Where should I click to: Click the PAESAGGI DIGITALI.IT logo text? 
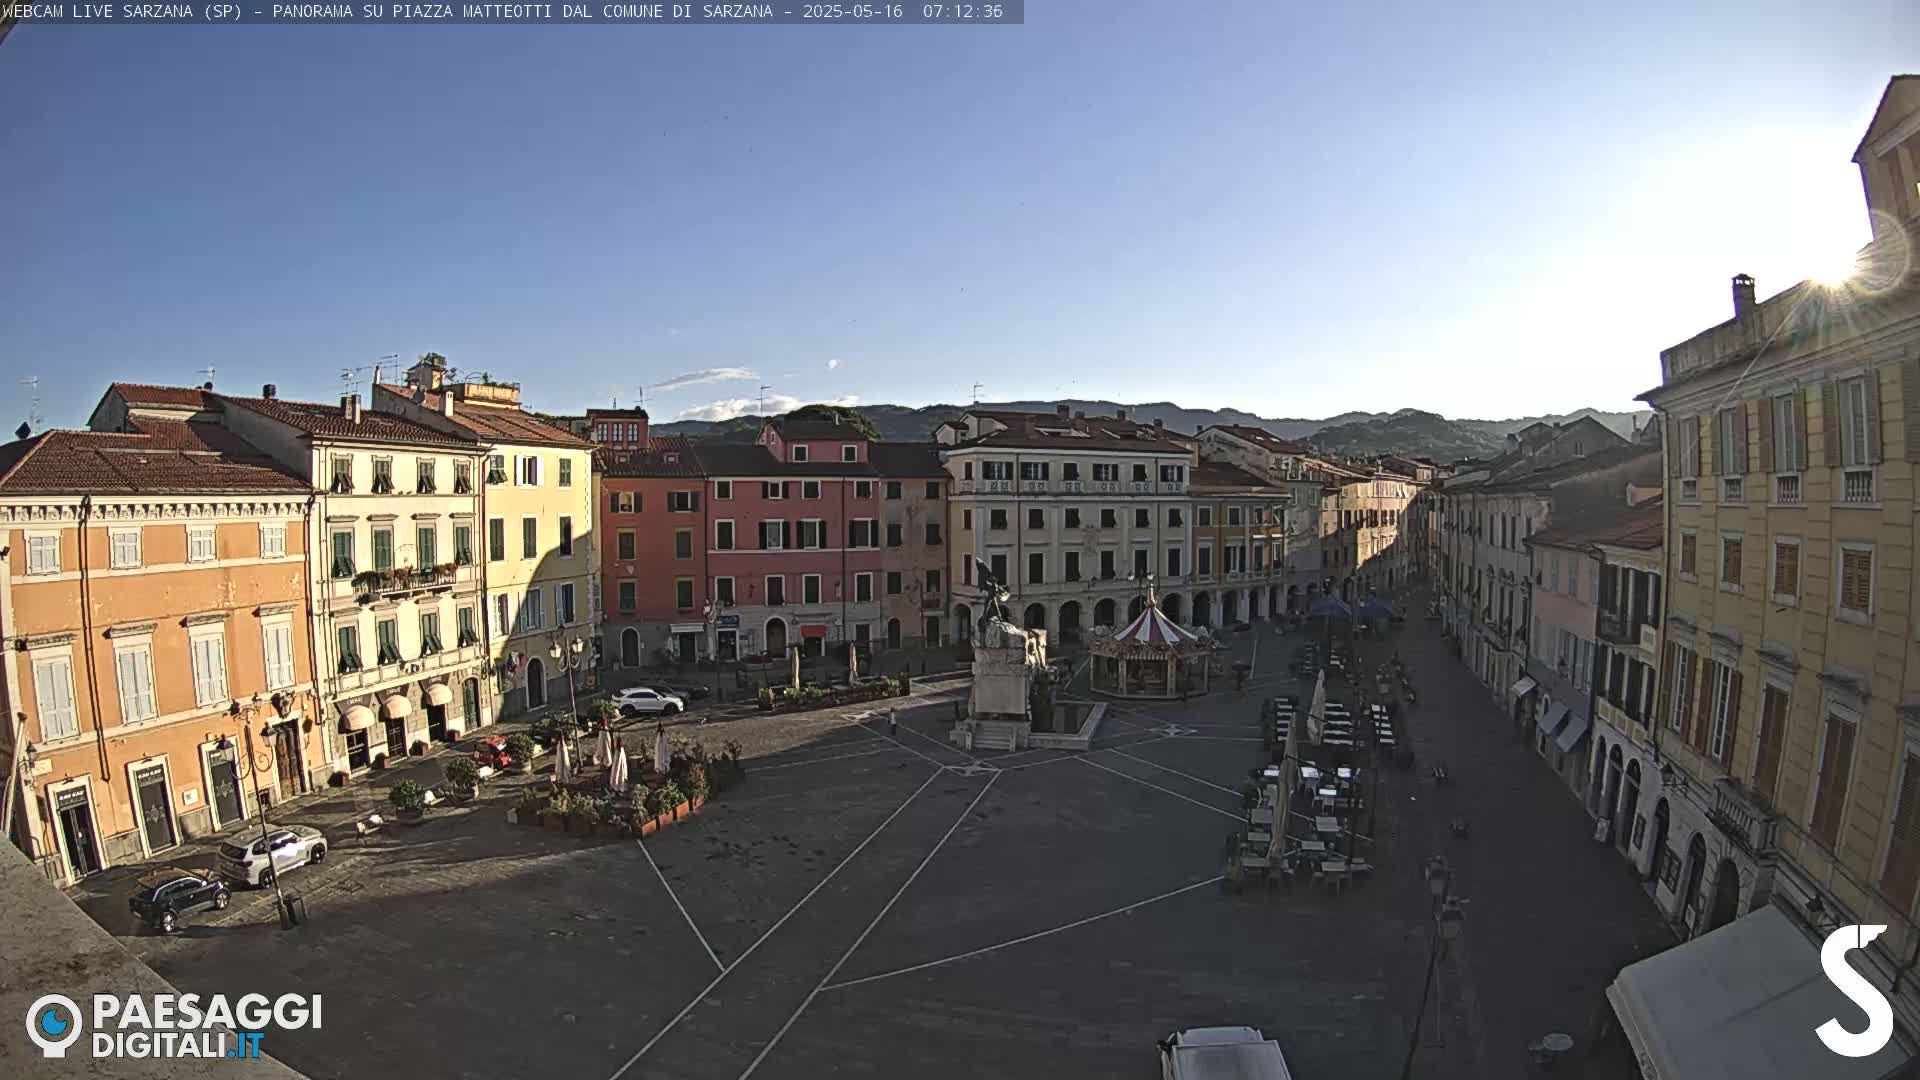[x=207, y=1026]
